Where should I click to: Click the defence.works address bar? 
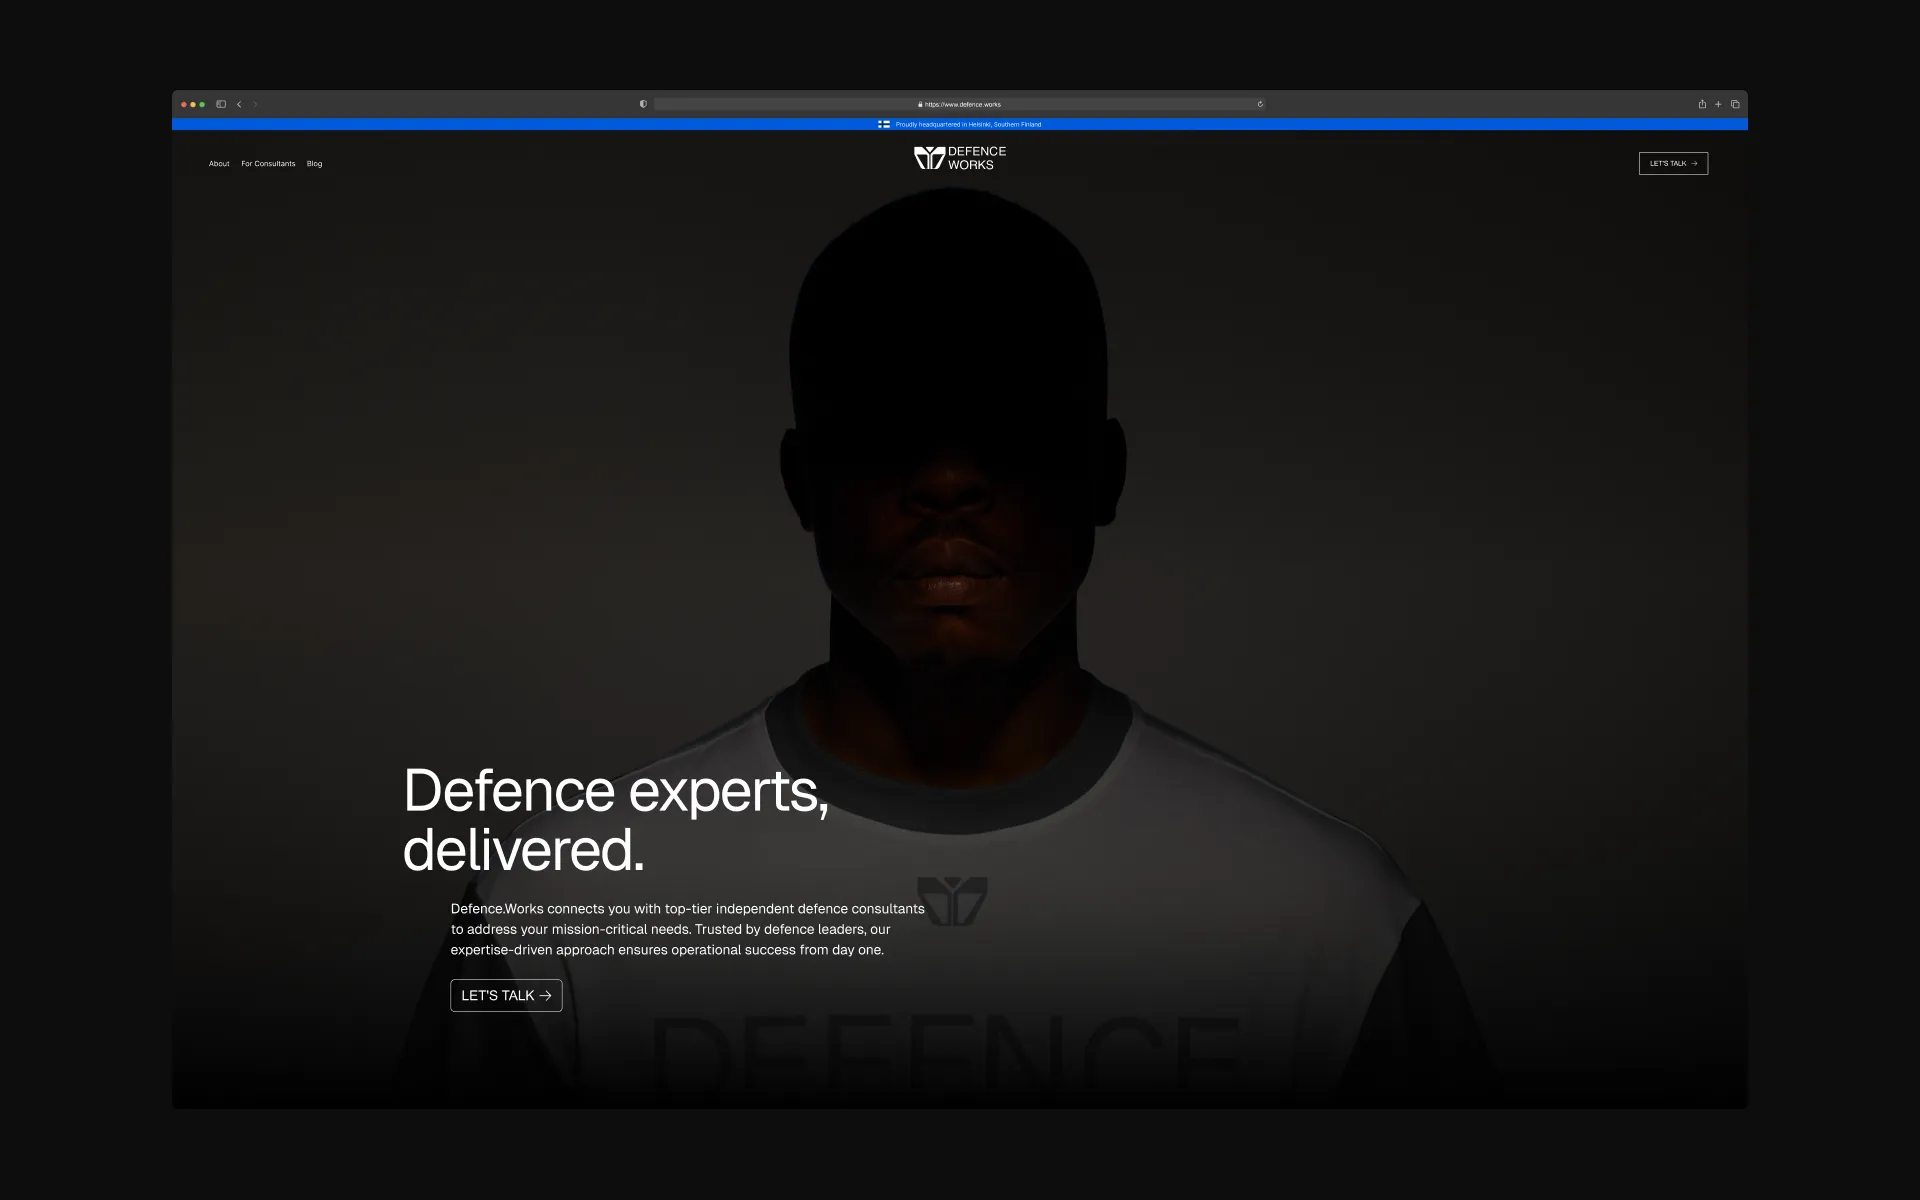pos(960,104)
